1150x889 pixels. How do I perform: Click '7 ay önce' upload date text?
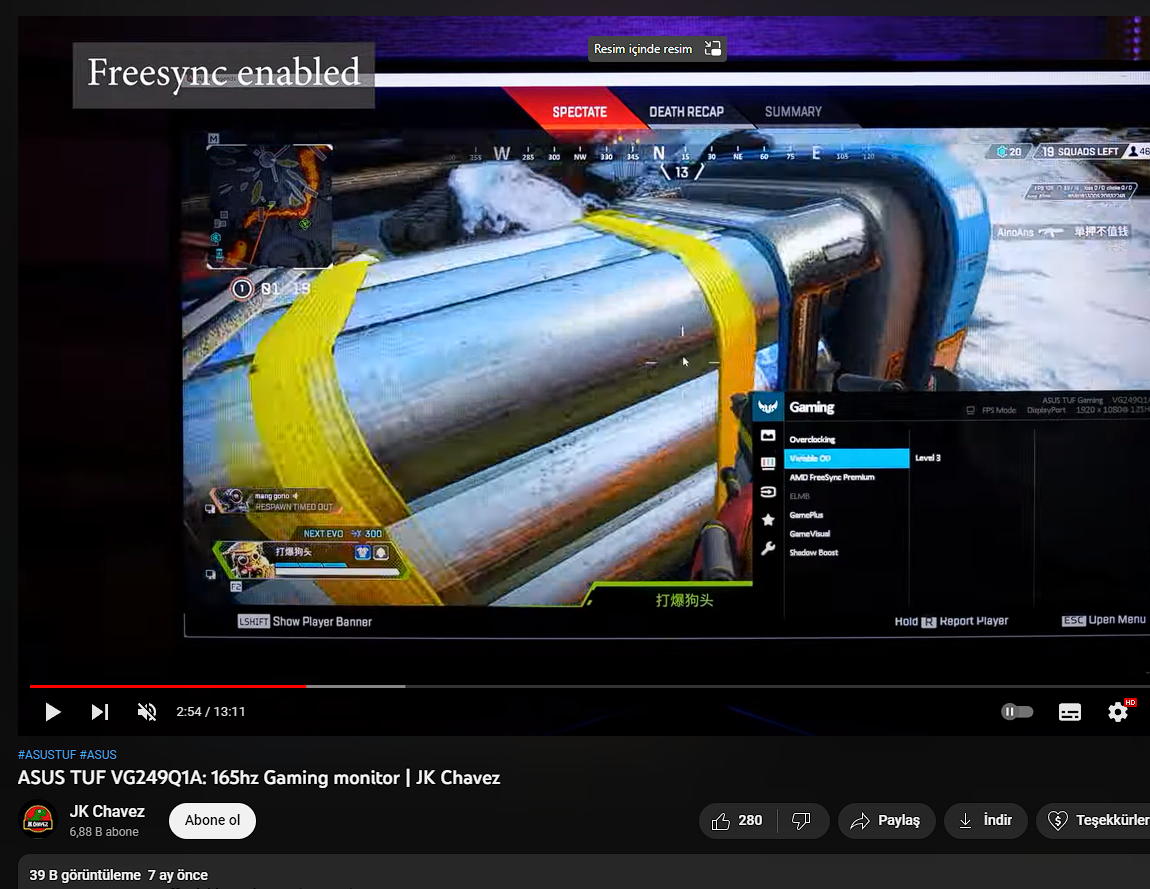click(x=177, y=875)
